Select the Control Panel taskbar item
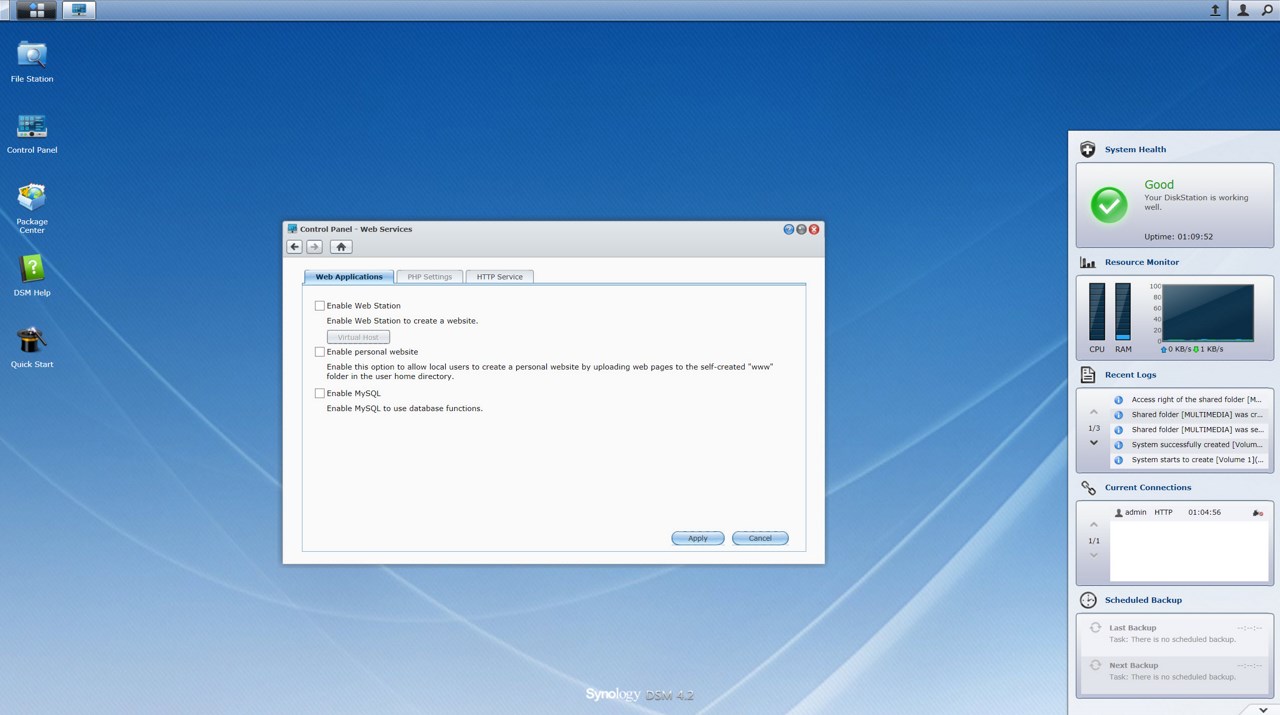Screen dimensions: 1280x715 point(79,10)
